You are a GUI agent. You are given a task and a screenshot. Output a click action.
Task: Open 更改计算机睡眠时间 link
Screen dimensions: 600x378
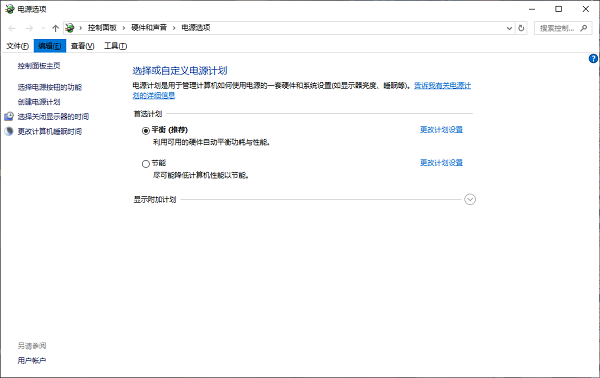coord(50,131)
